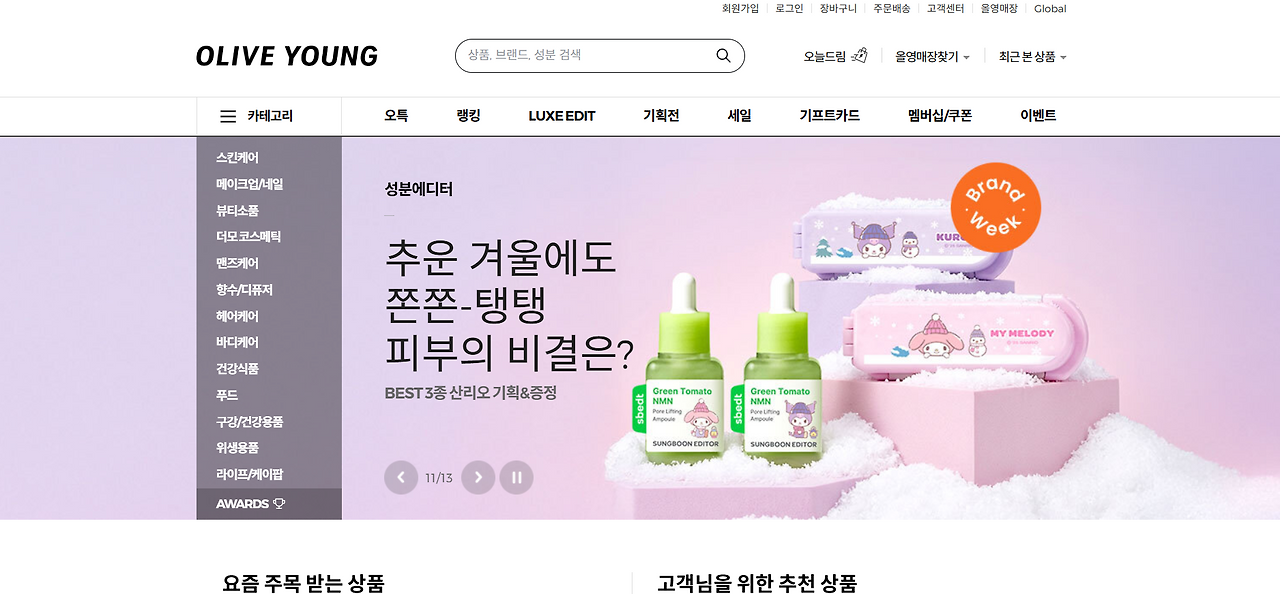1280x594 pixels.
Task: Select the 랭킹 menu item
Action: (x=468, y=116)
